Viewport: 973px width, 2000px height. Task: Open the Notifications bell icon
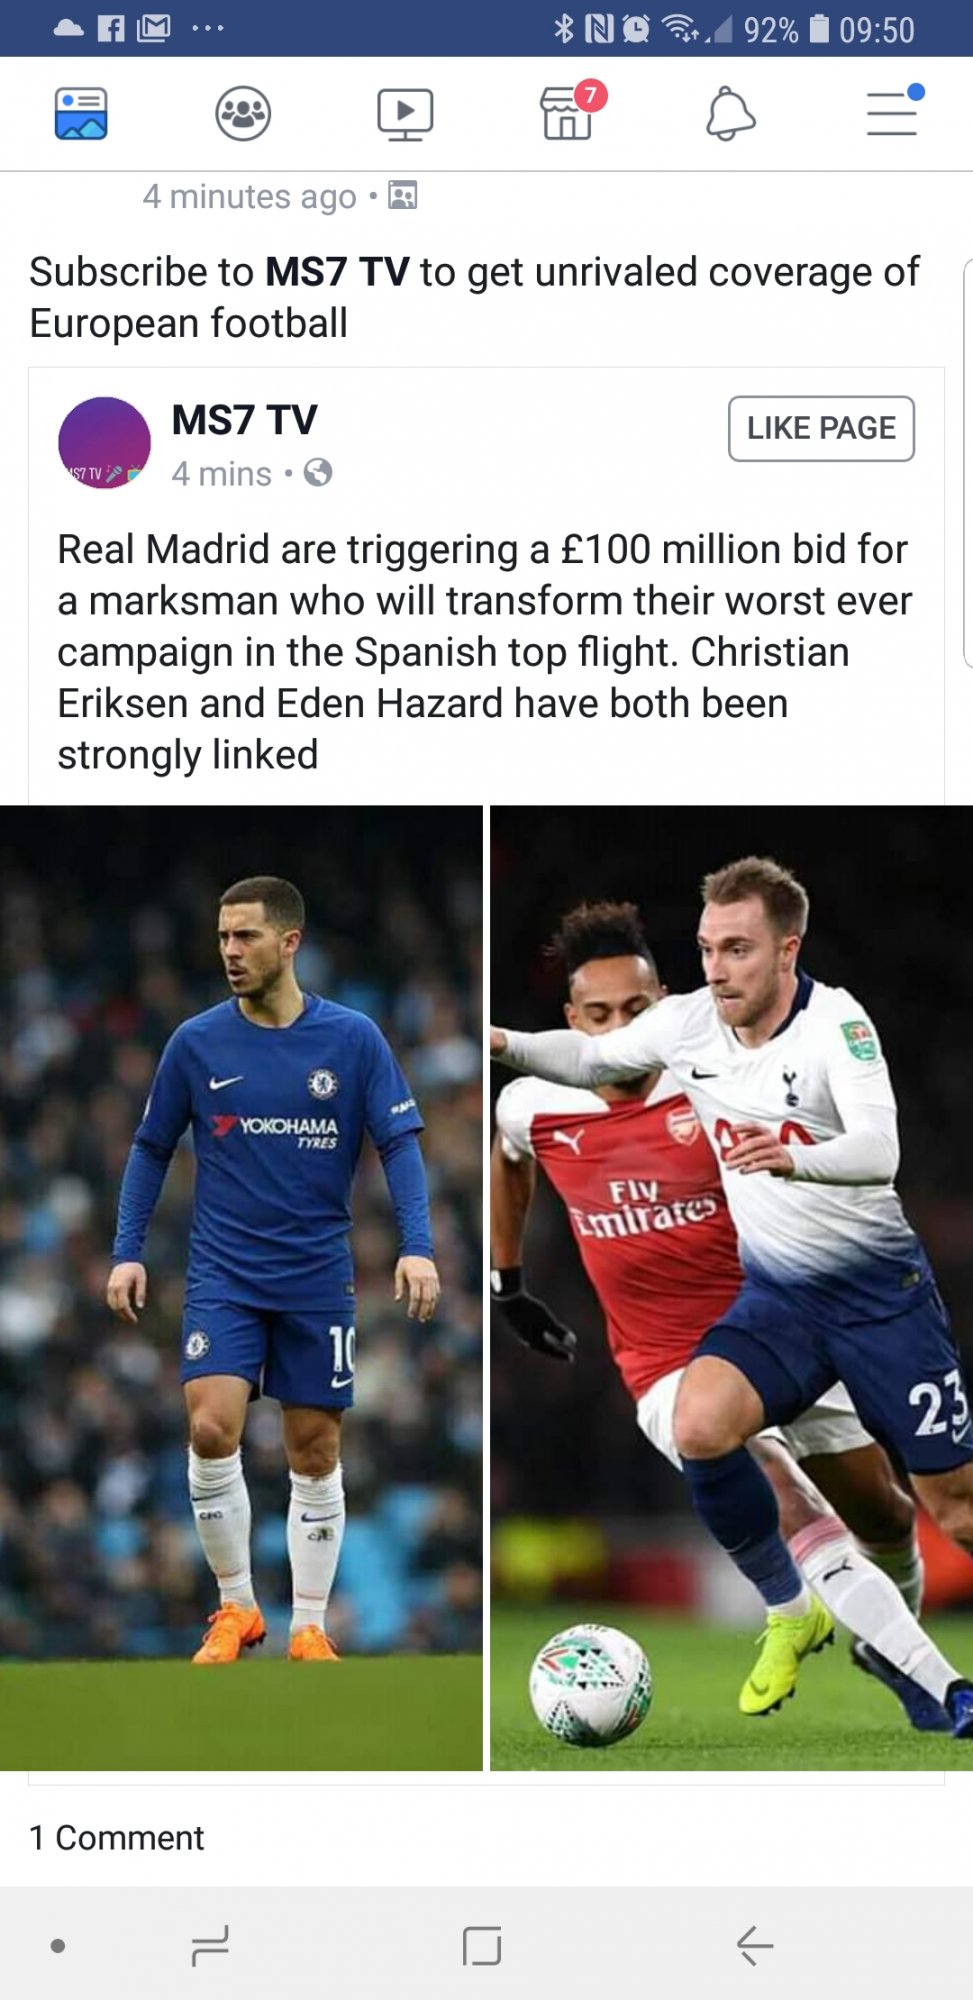730,114
